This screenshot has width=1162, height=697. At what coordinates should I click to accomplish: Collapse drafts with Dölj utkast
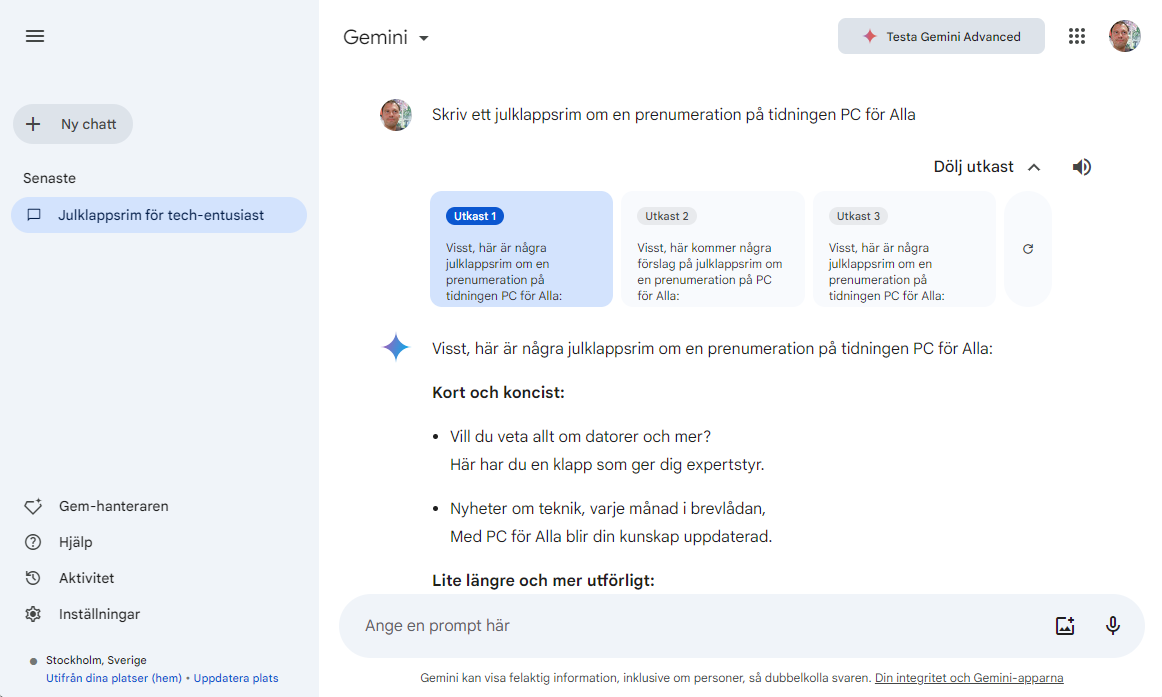(x=987, y=167)
